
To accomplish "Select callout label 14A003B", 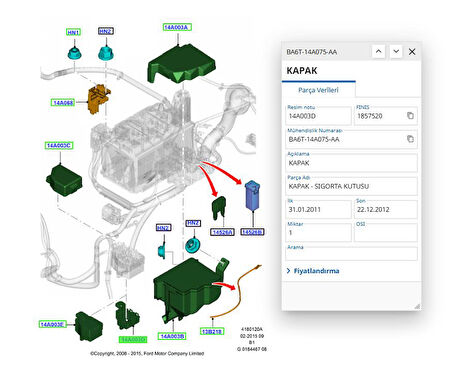I will pos(172,336).
